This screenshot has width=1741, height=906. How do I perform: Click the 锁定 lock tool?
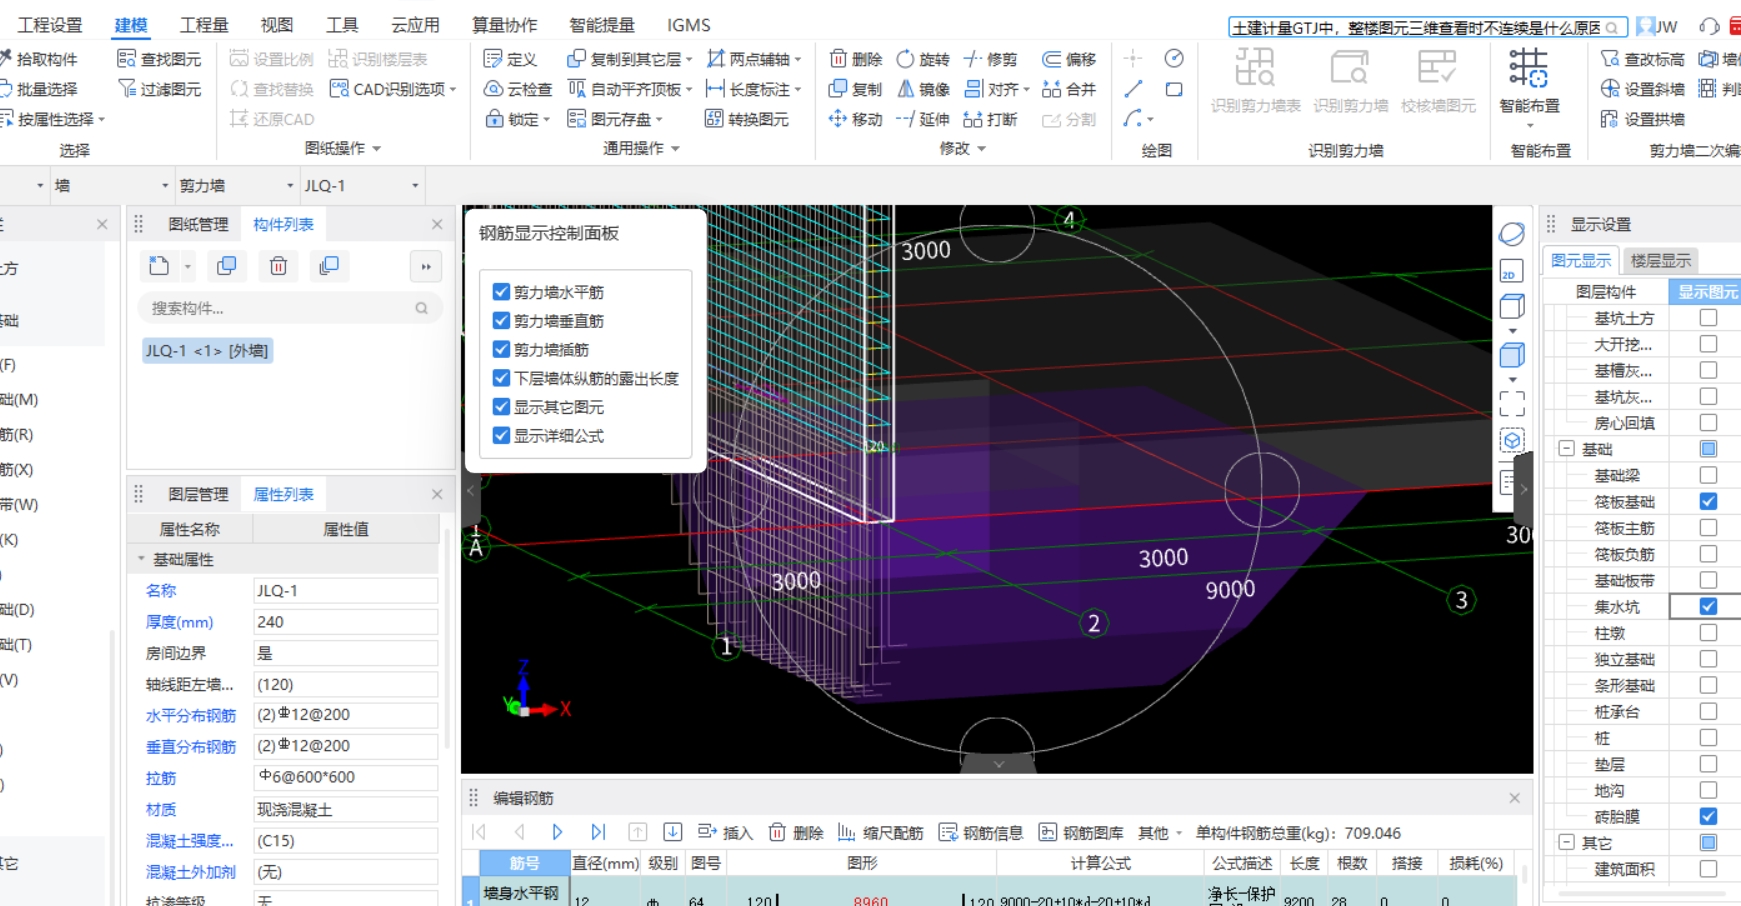coord(517,119)
